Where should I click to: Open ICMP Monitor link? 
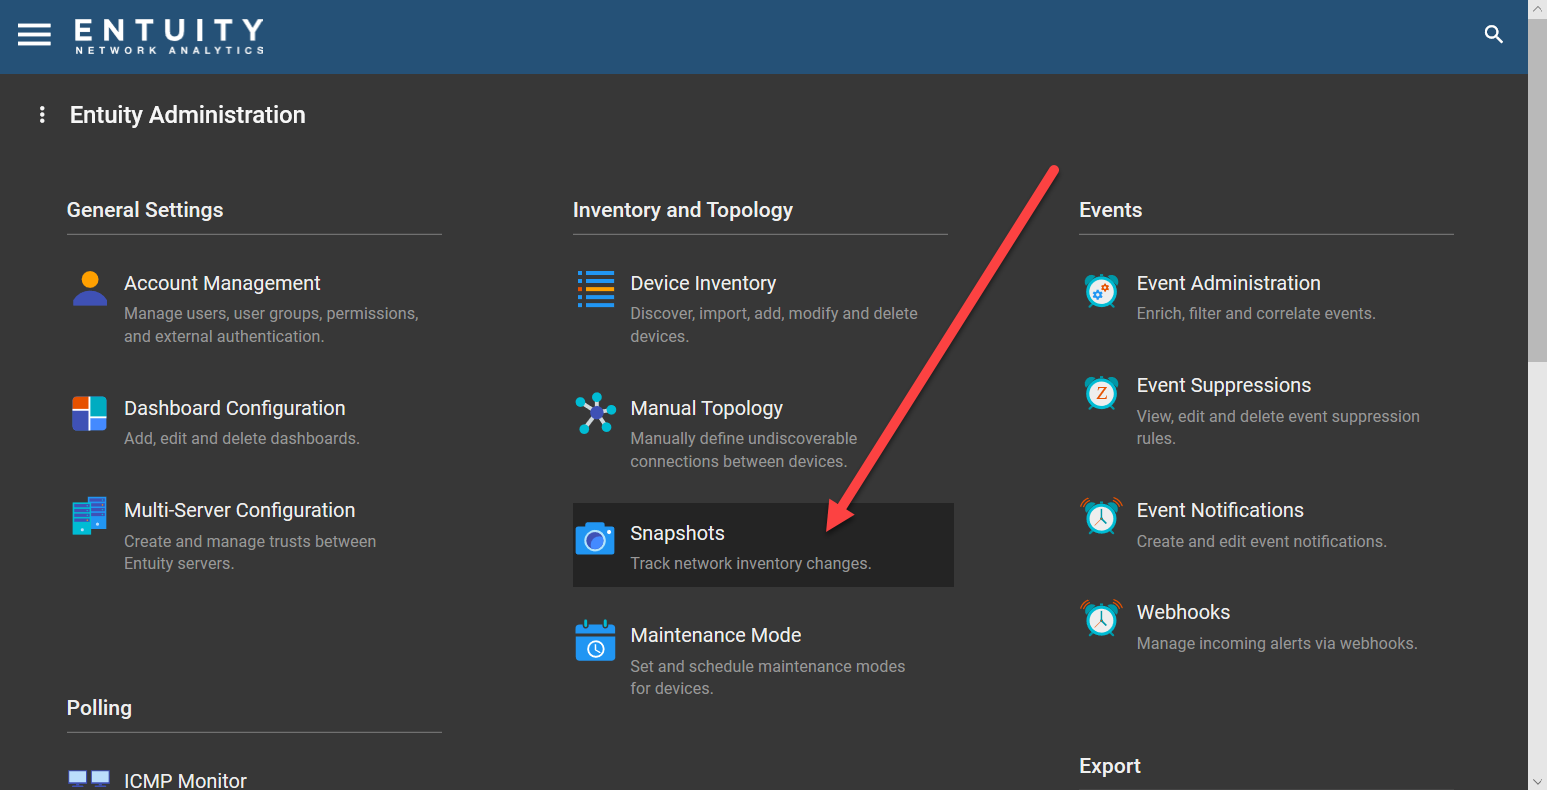click(185, 780)
